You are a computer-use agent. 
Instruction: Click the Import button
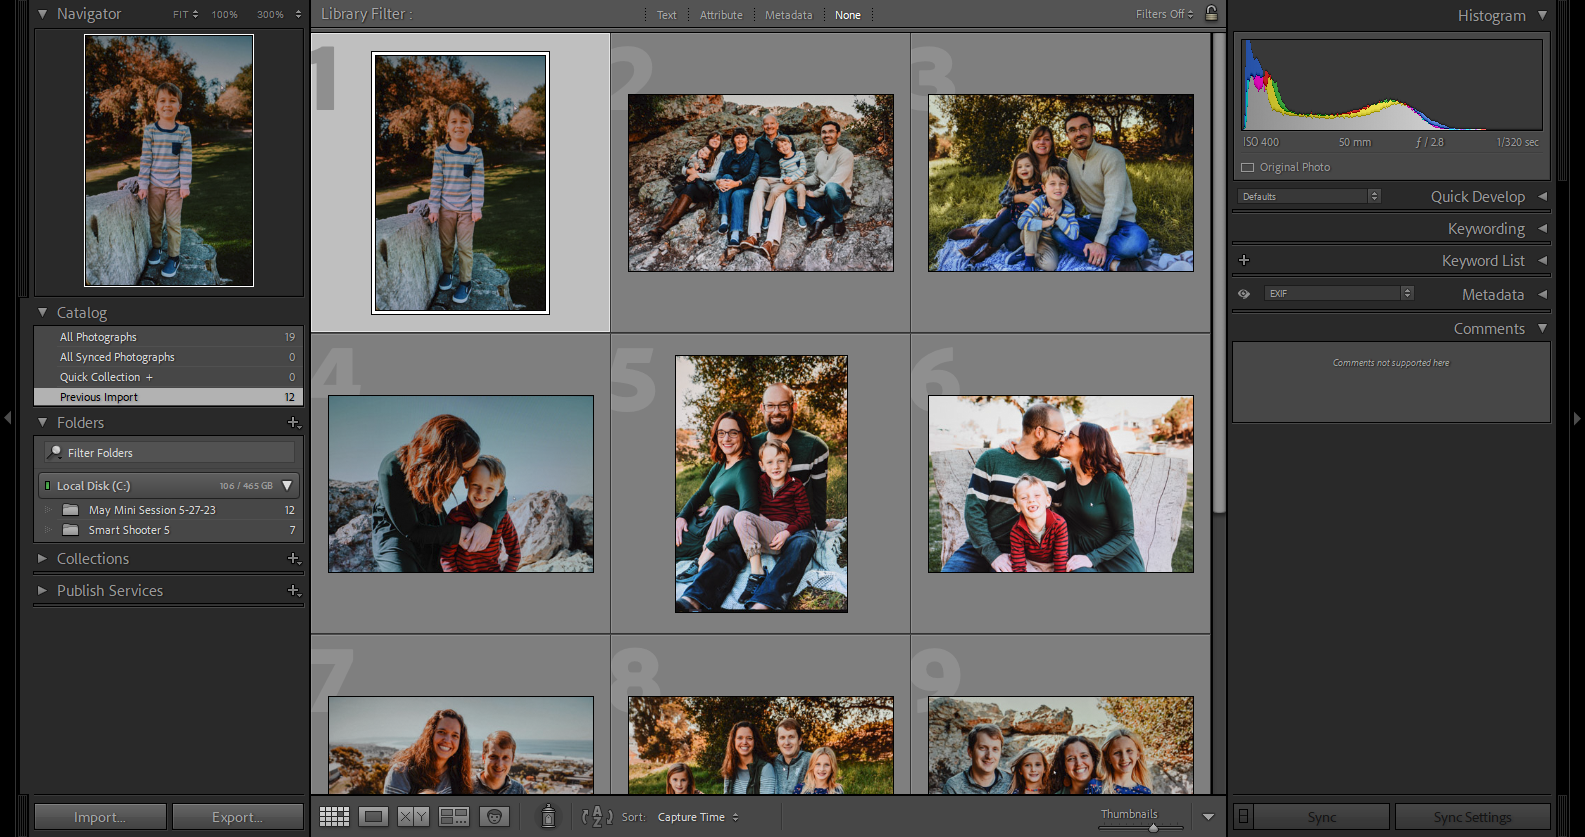pos(100,817)
